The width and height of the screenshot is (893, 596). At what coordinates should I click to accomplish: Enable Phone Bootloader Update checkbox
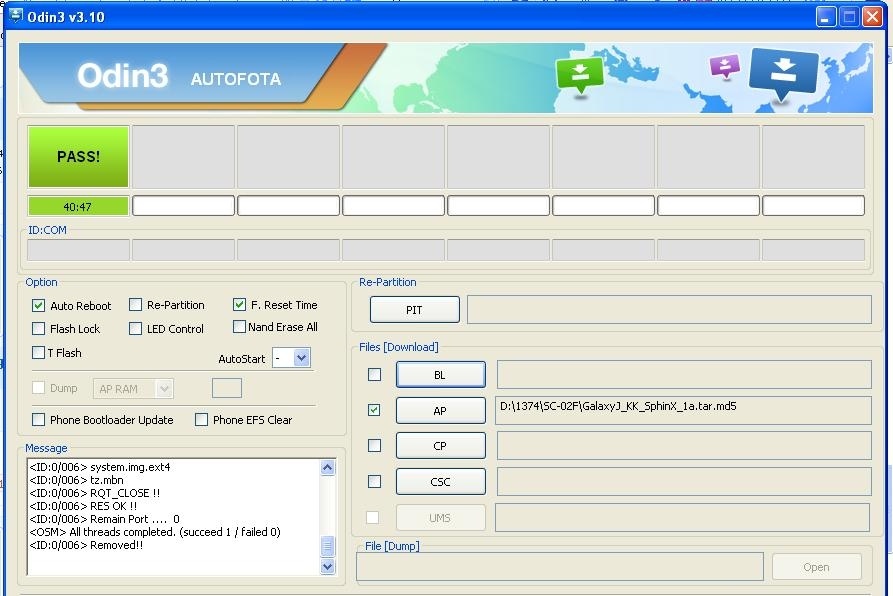click(x=38, y=420)
